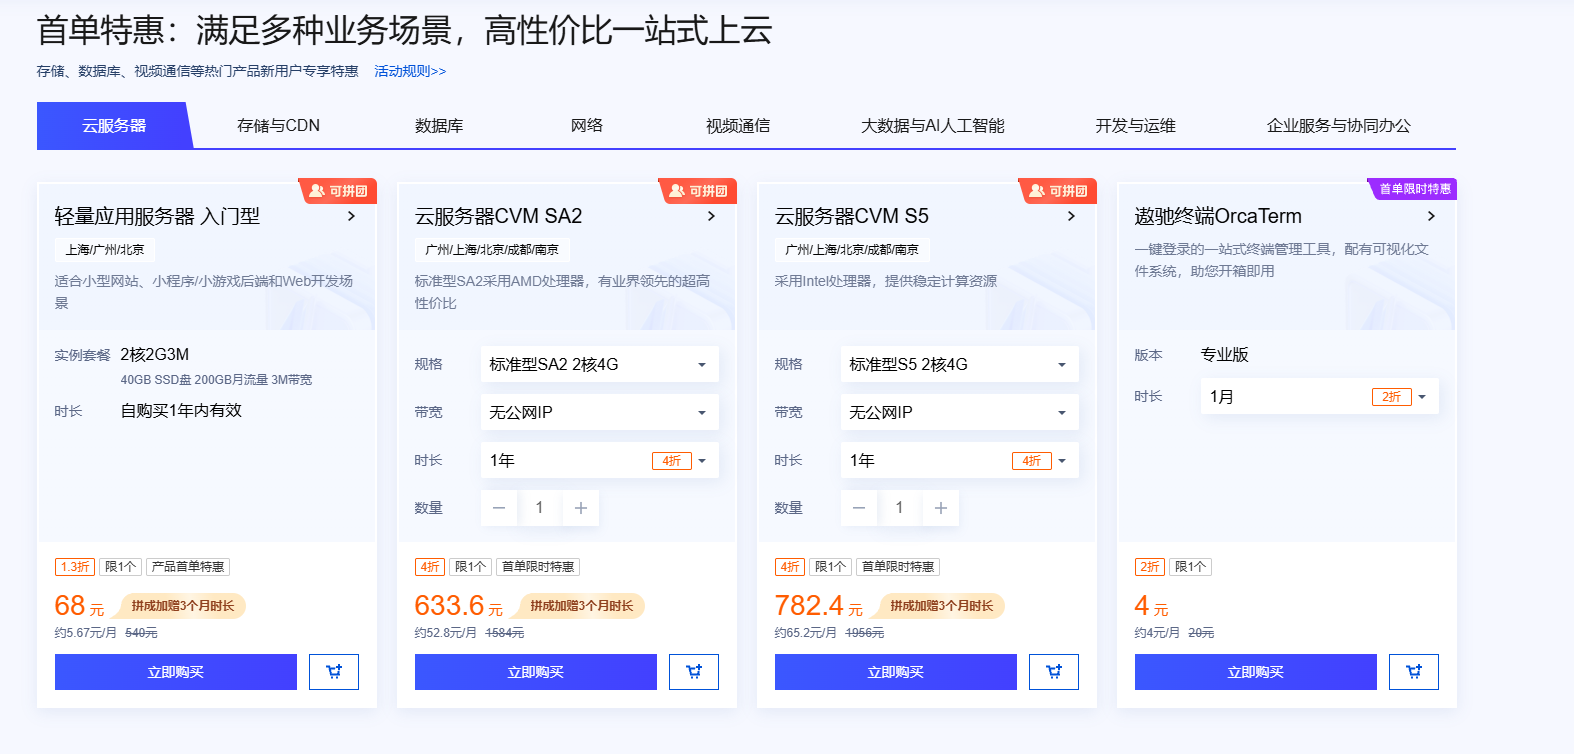
Task: Click 立即购买 for 遨驰终端OrcaTerm
Action: tap(1256, 672)
